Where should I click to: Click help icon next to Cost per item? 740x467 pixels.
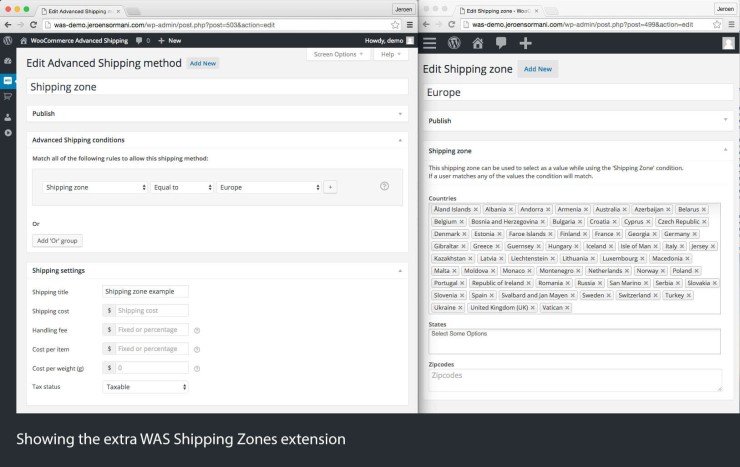point(197,350)
